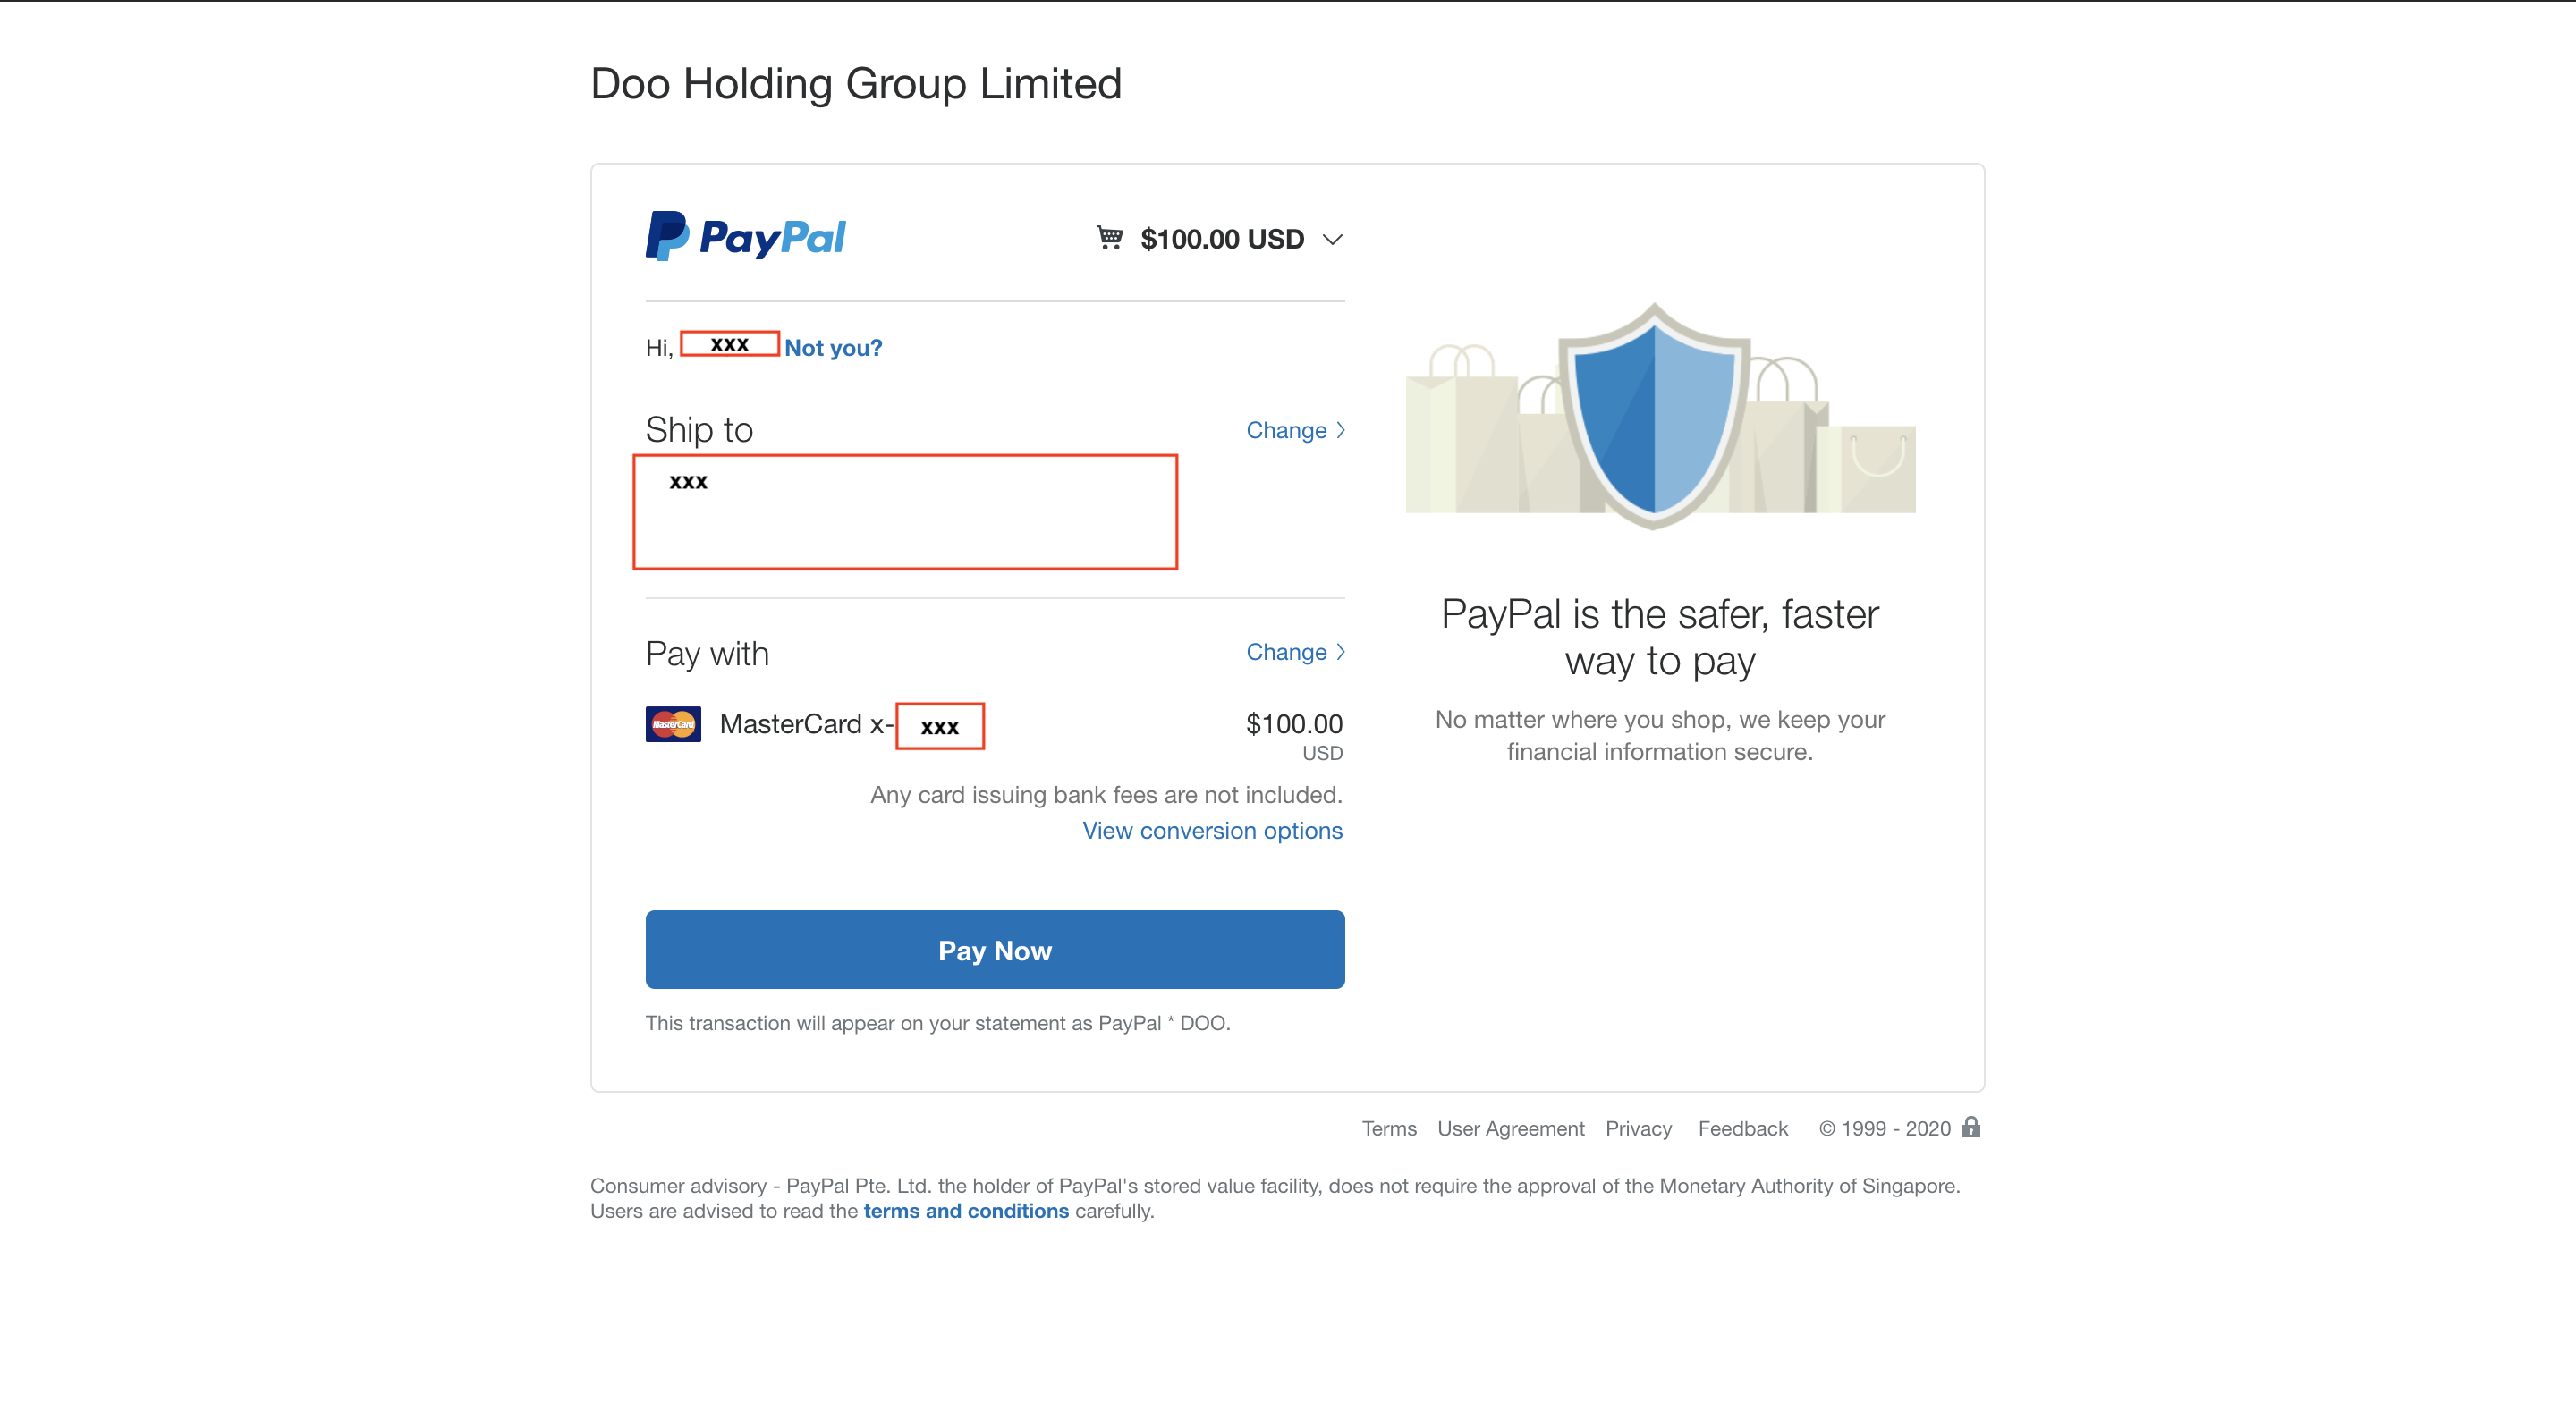Click the blue shield illustration
This screenshot has width=2576, height=1411.
click(1654, 416)
